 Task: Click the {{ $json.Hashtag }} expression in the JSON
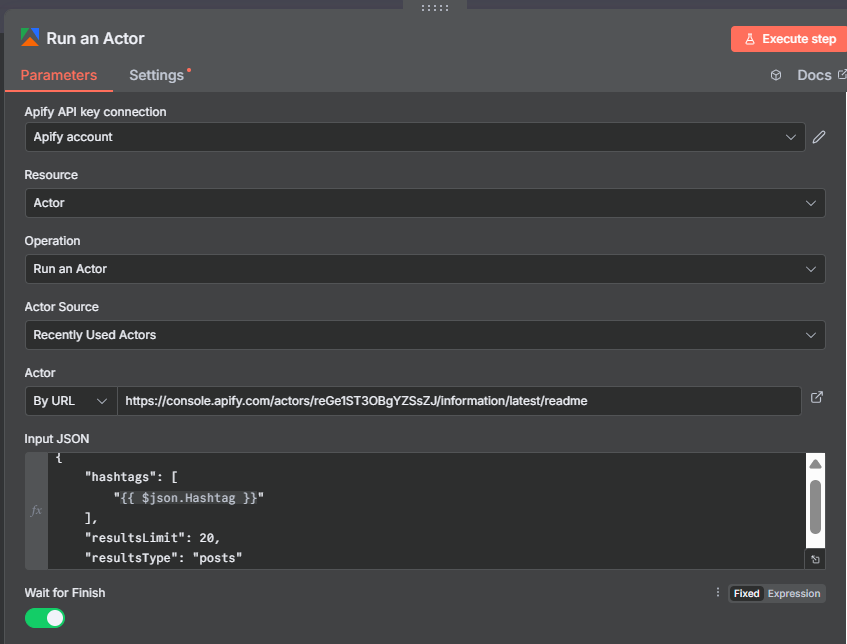pos(189,498)
